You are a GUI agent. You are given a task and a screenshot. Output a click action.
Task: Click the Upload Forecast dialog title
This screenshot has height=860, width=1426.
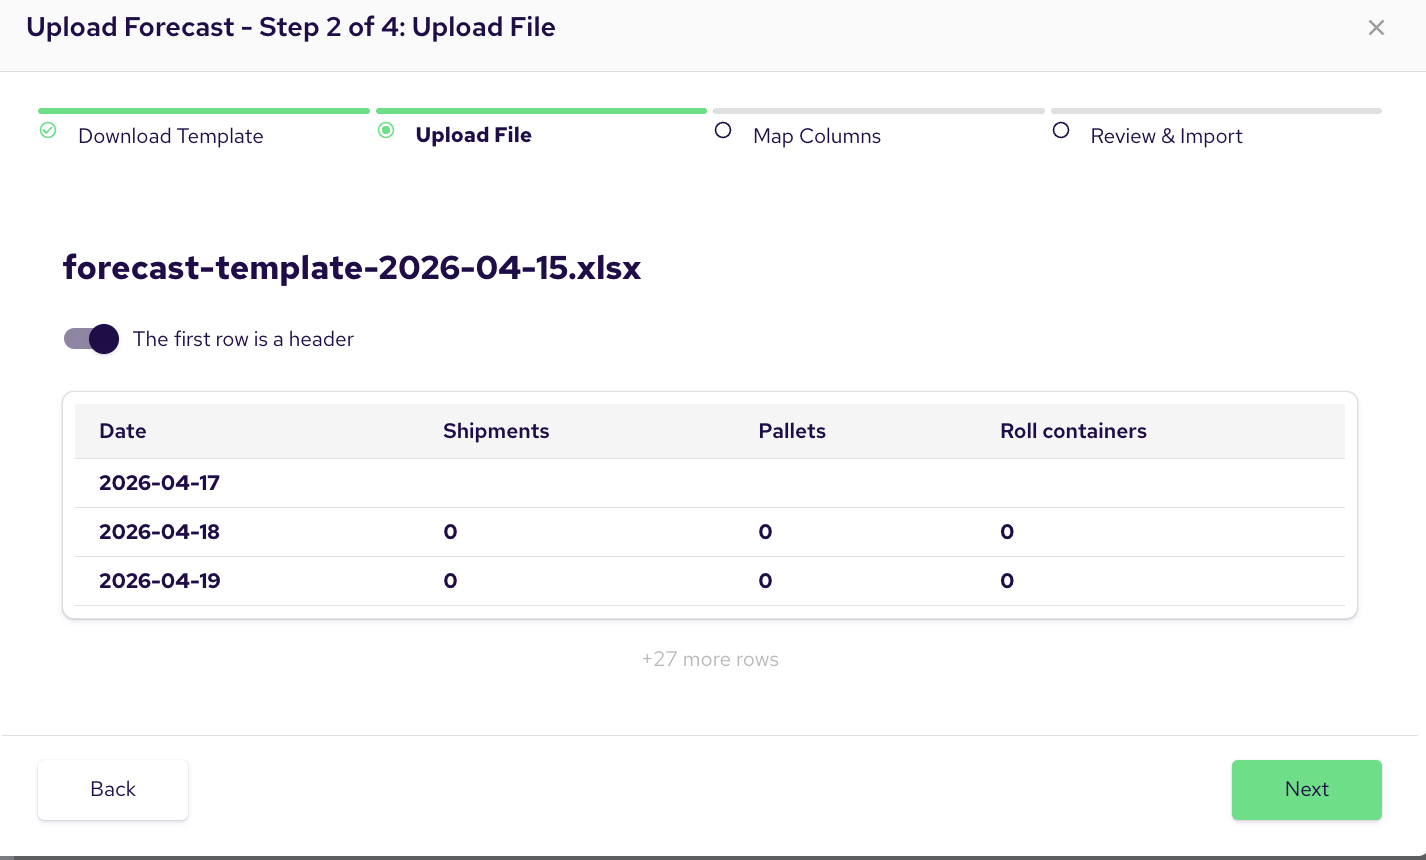291,27
